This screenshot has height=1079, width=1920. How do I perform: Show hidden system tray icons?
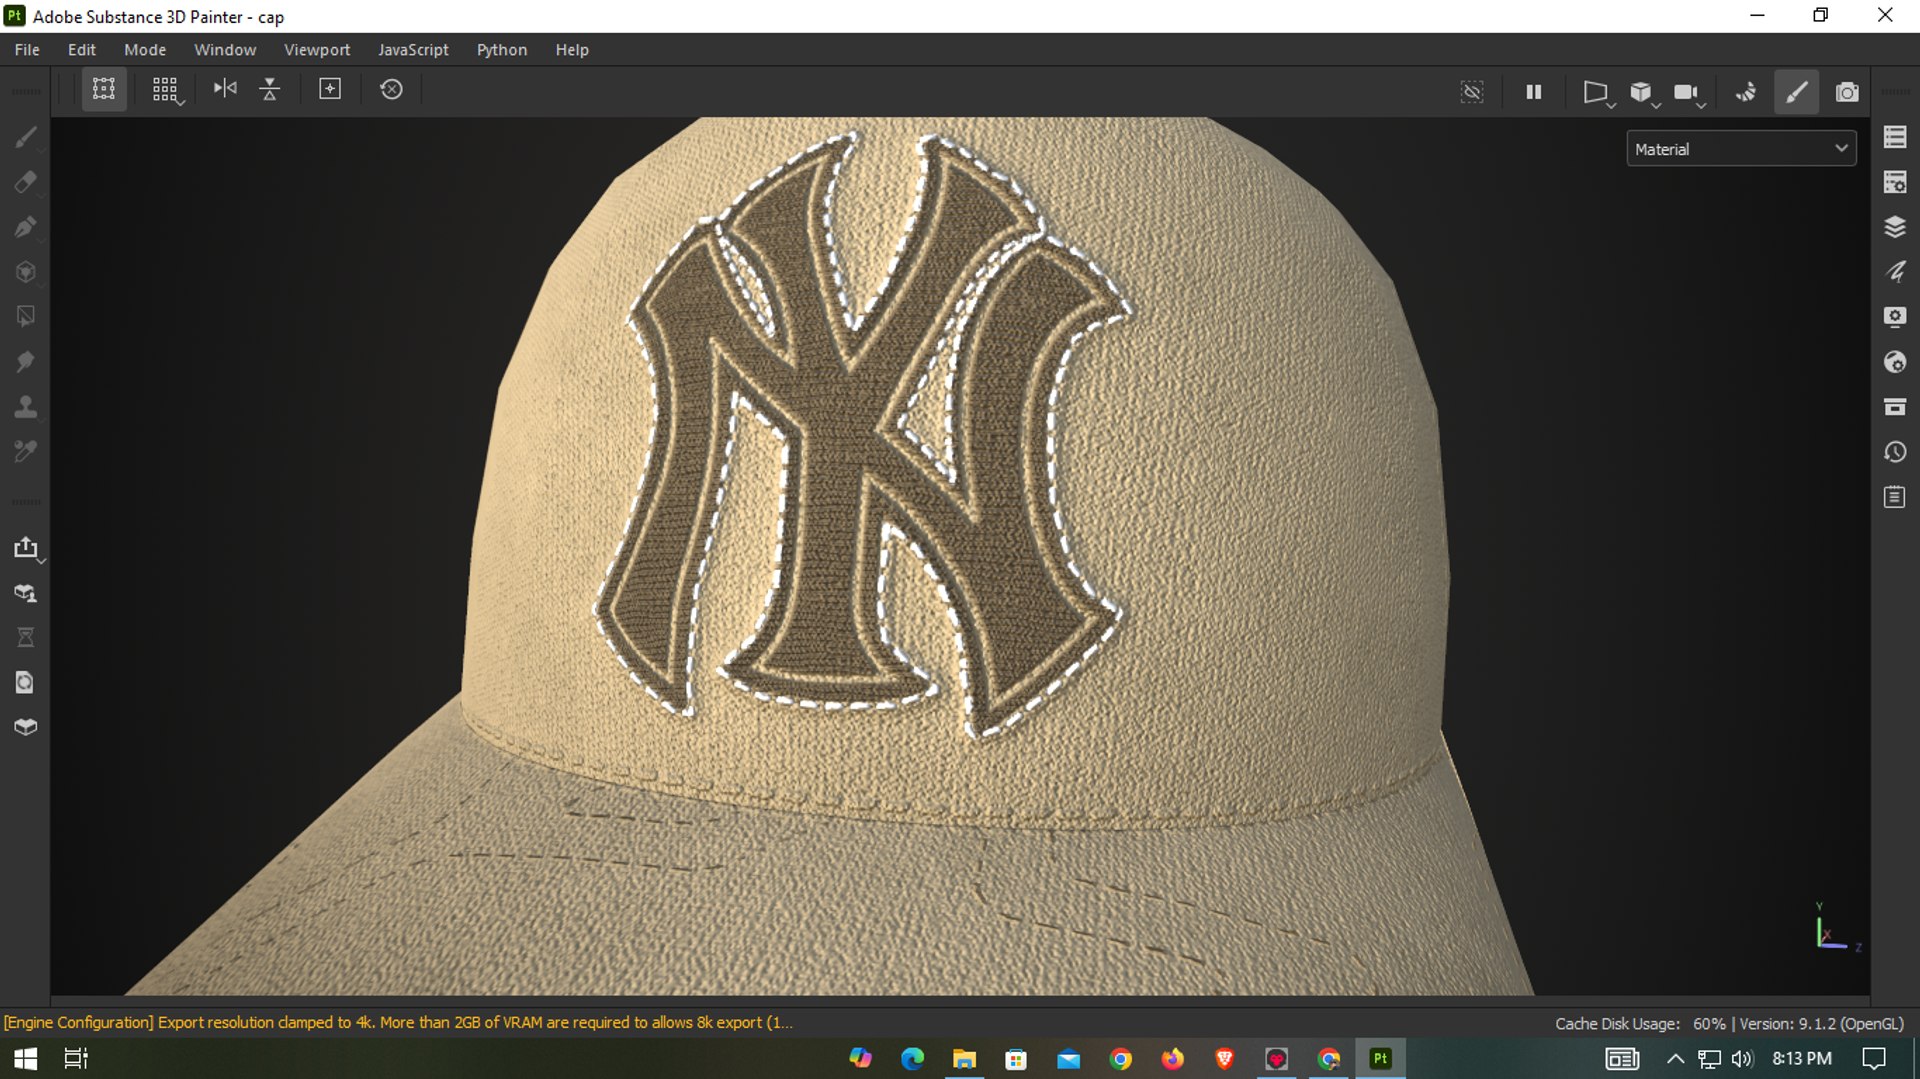(1675, 1058)
